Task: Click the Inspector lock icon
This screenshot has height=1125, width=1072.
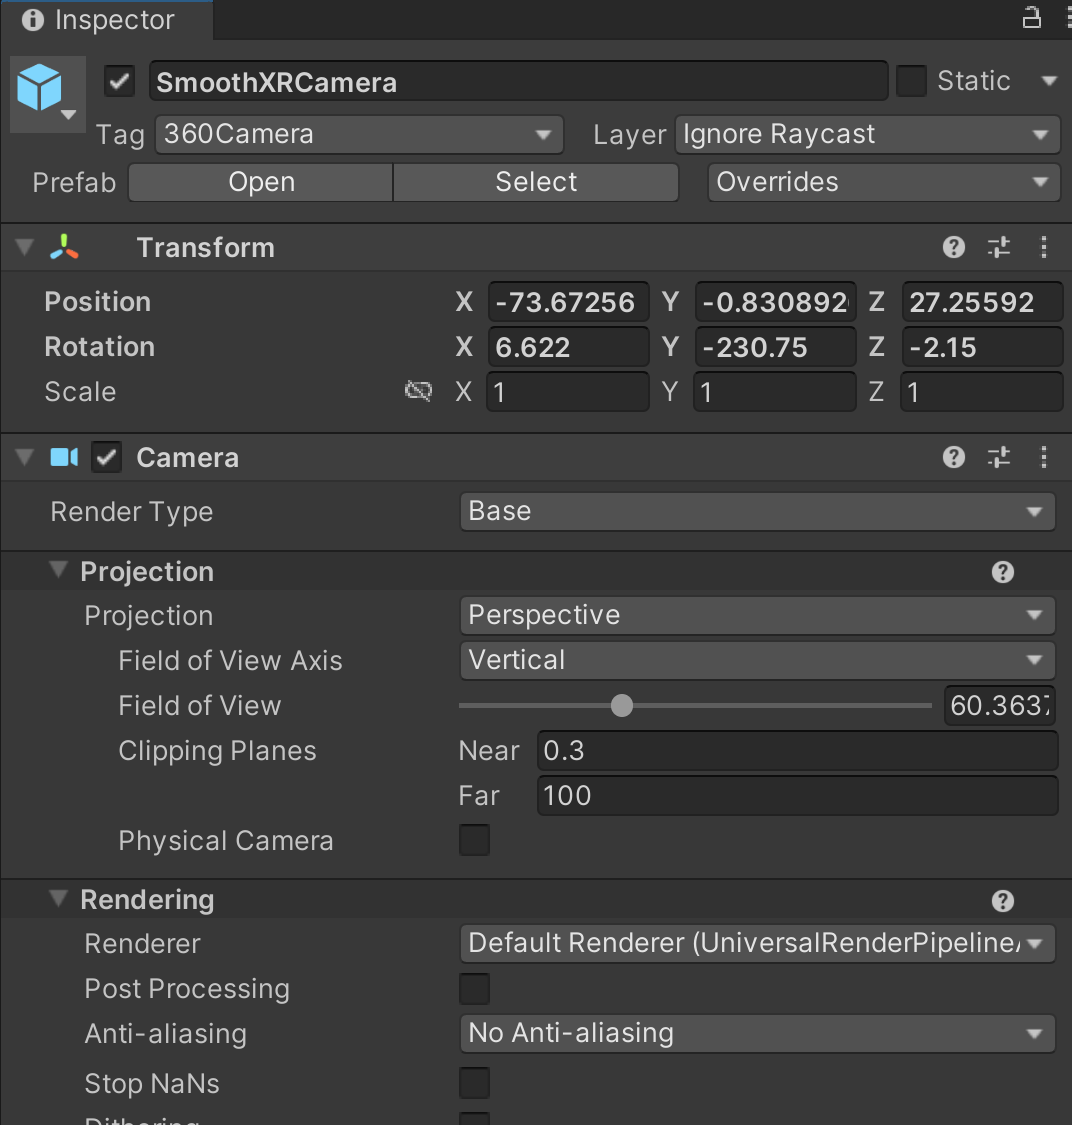Action: 1031,18
